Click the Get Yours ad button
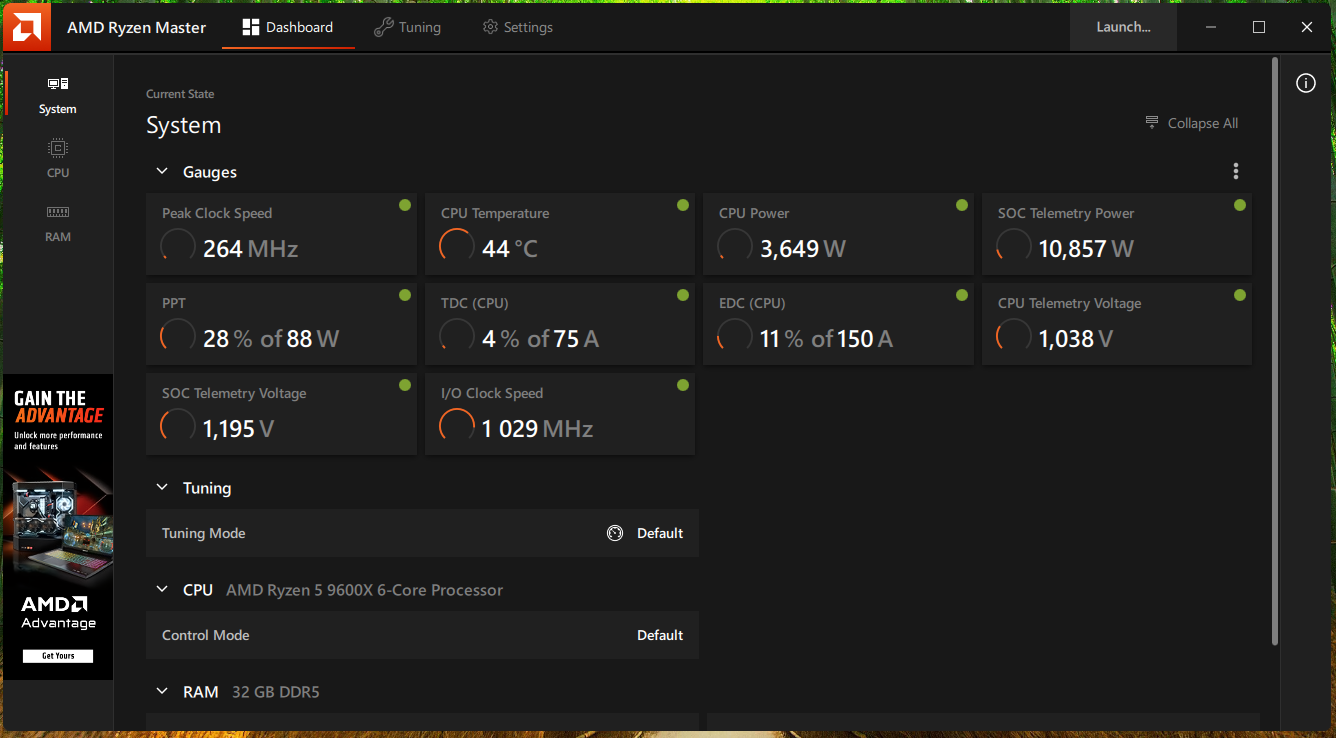Screen dimensions: 1336x738 (58, 656)
